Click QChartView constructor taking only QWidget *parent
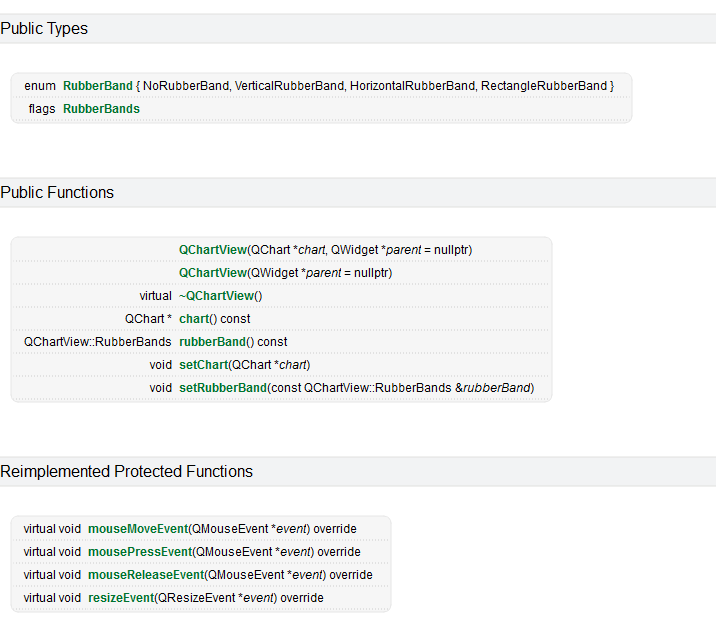The image size is (716, 638). coord(212,272)
